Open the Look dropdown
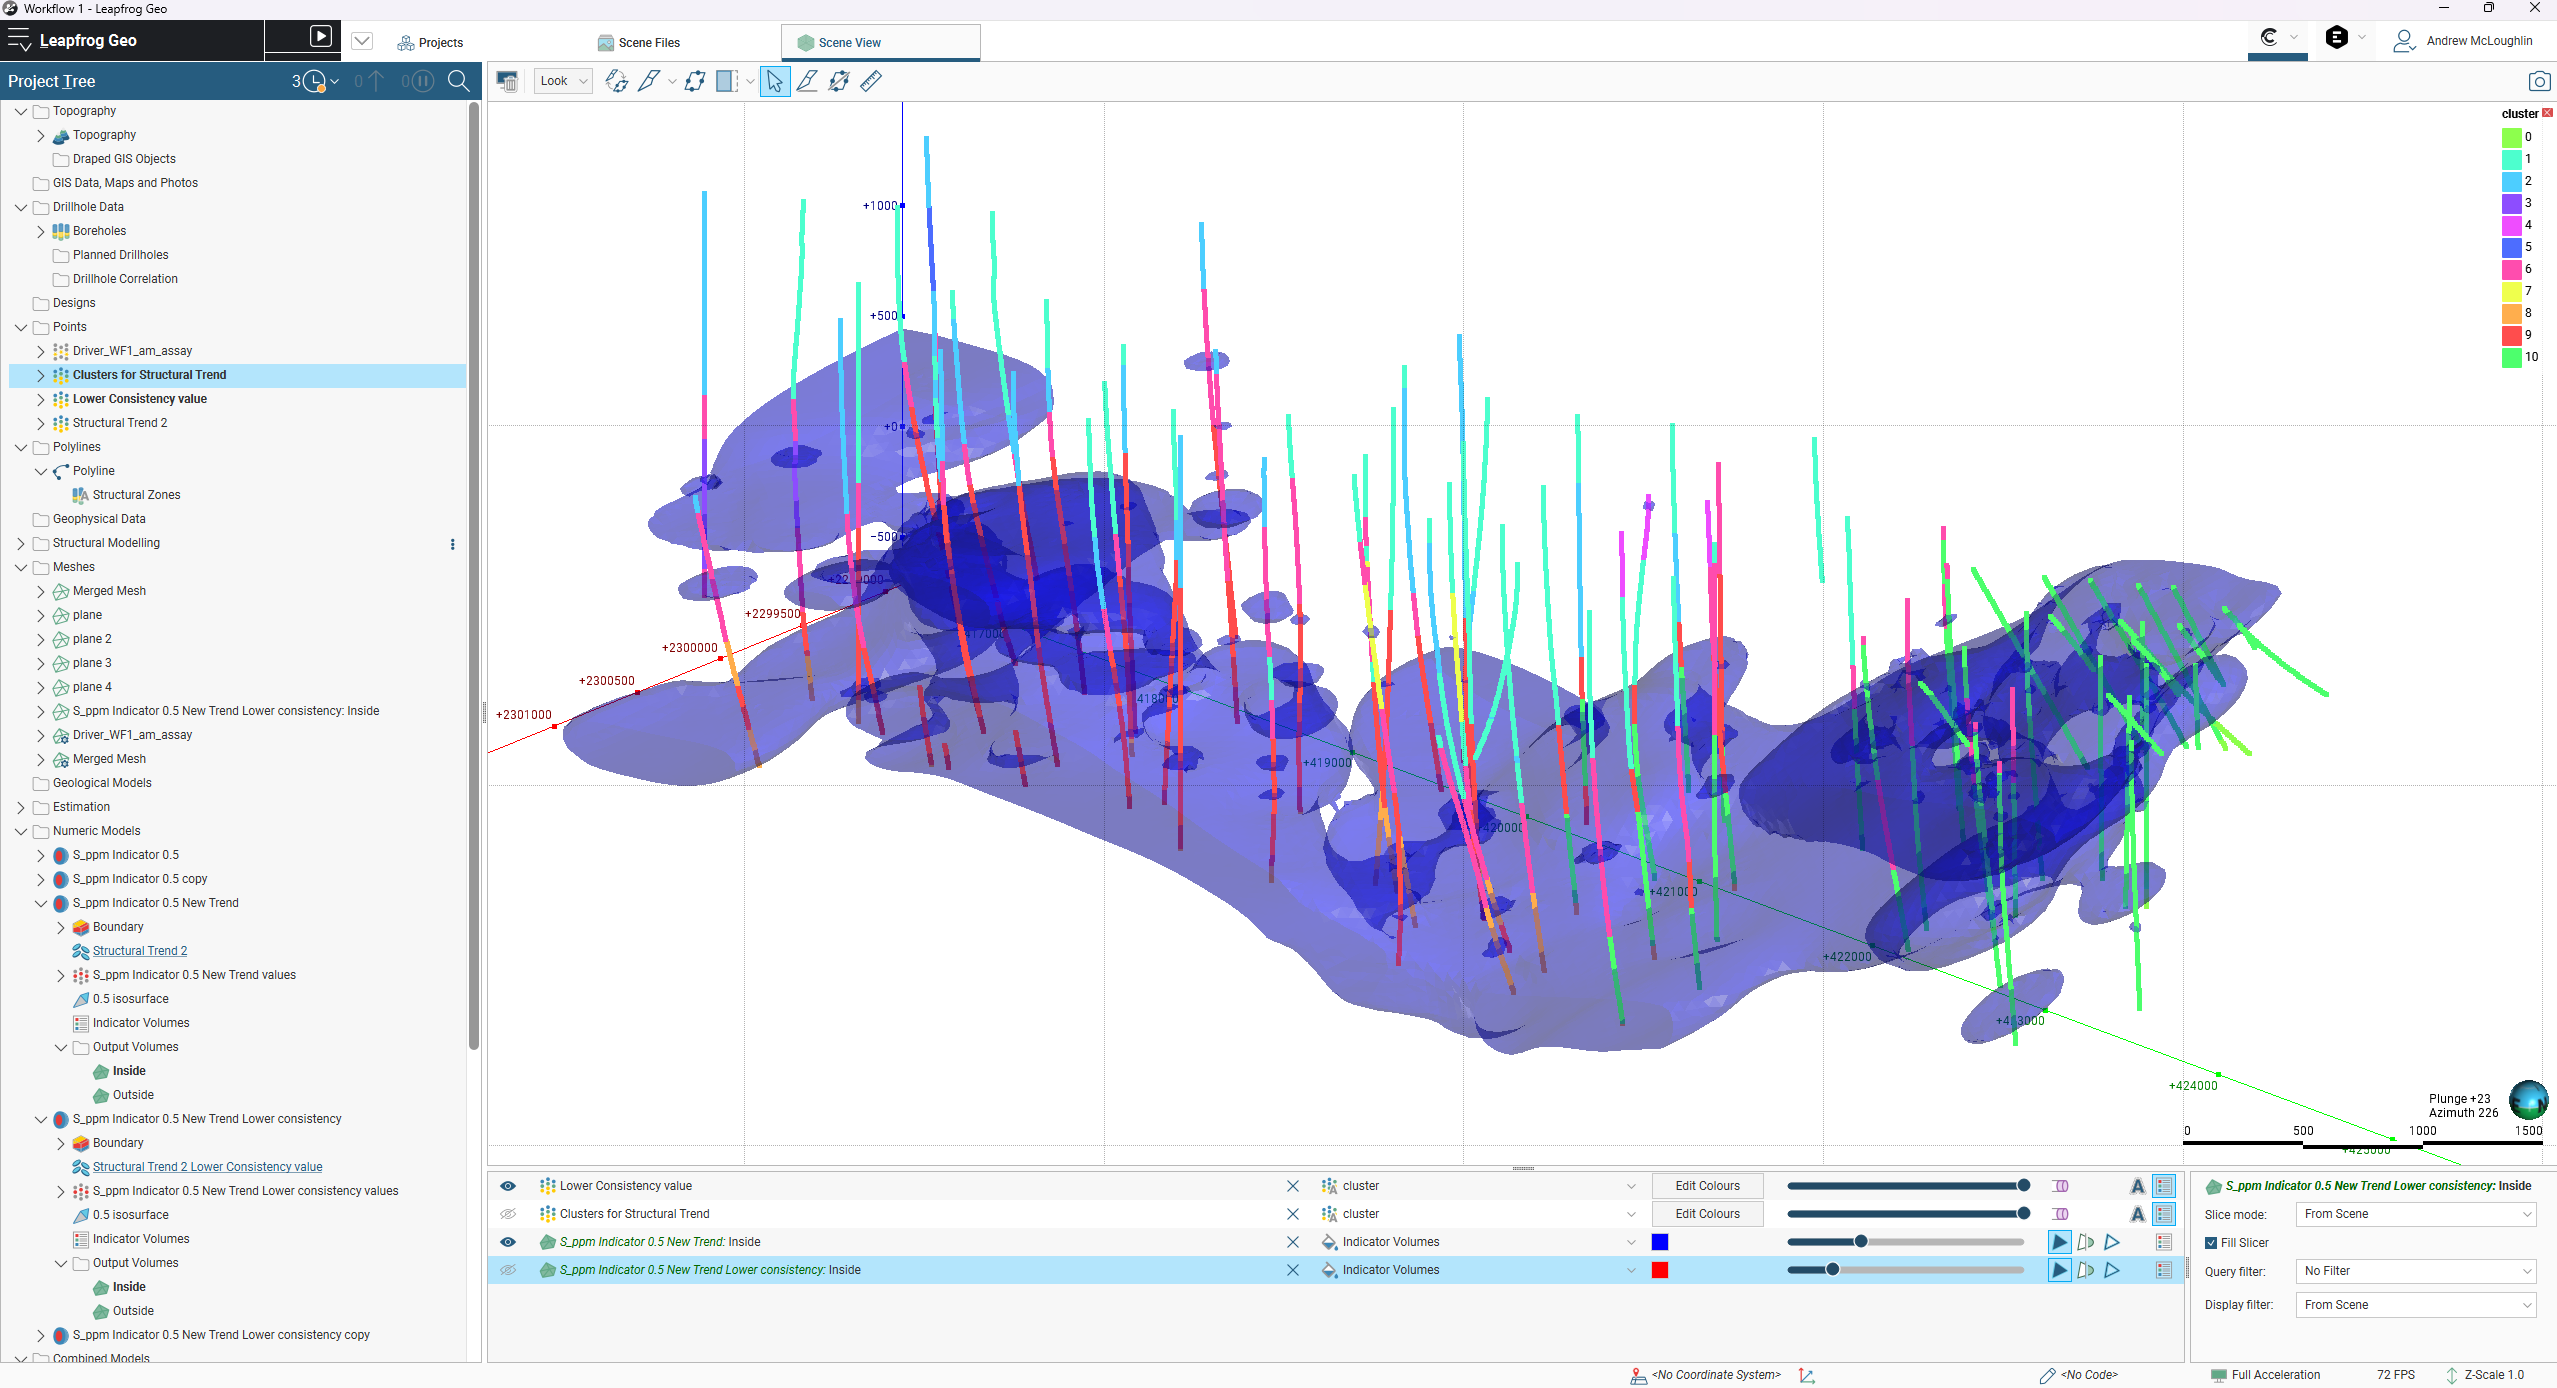Screen dimensions: 2557x1388 (564, 82)
